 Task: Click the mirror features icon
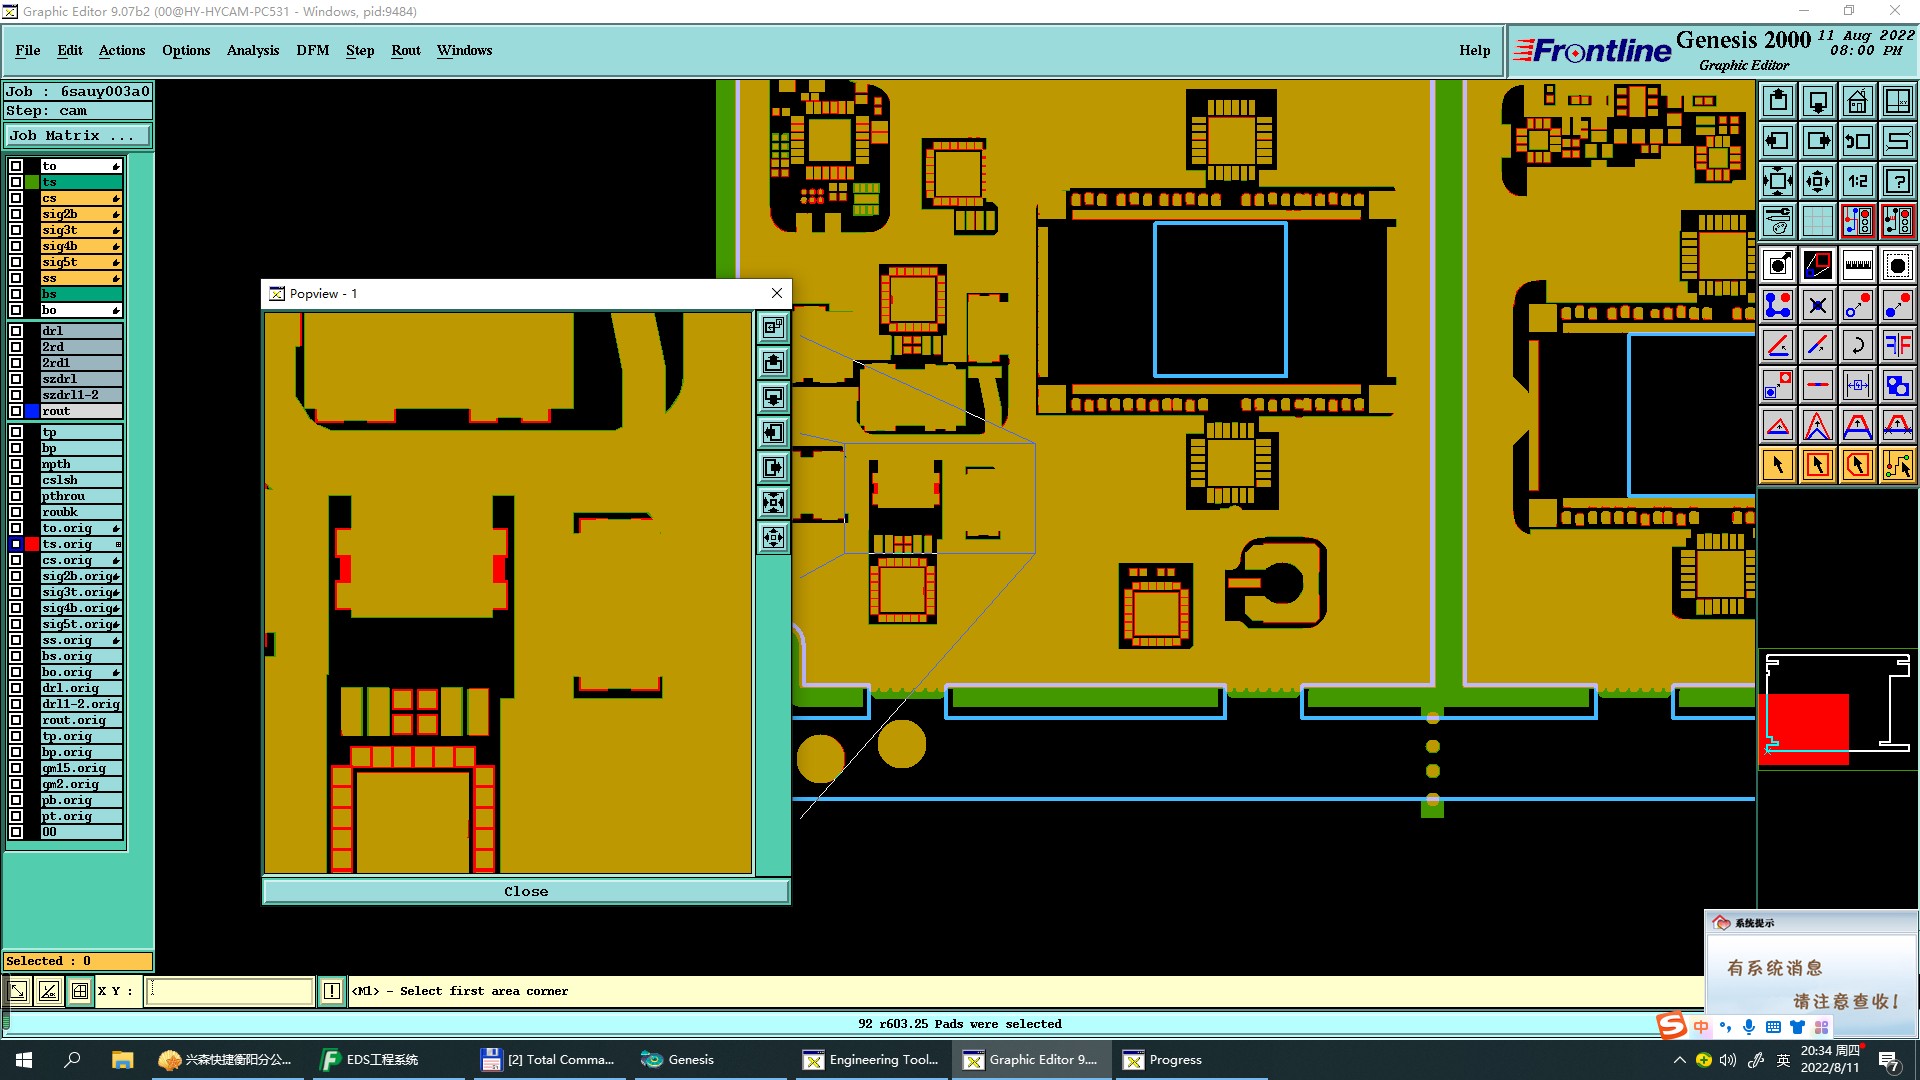(x=1897, y=345)
